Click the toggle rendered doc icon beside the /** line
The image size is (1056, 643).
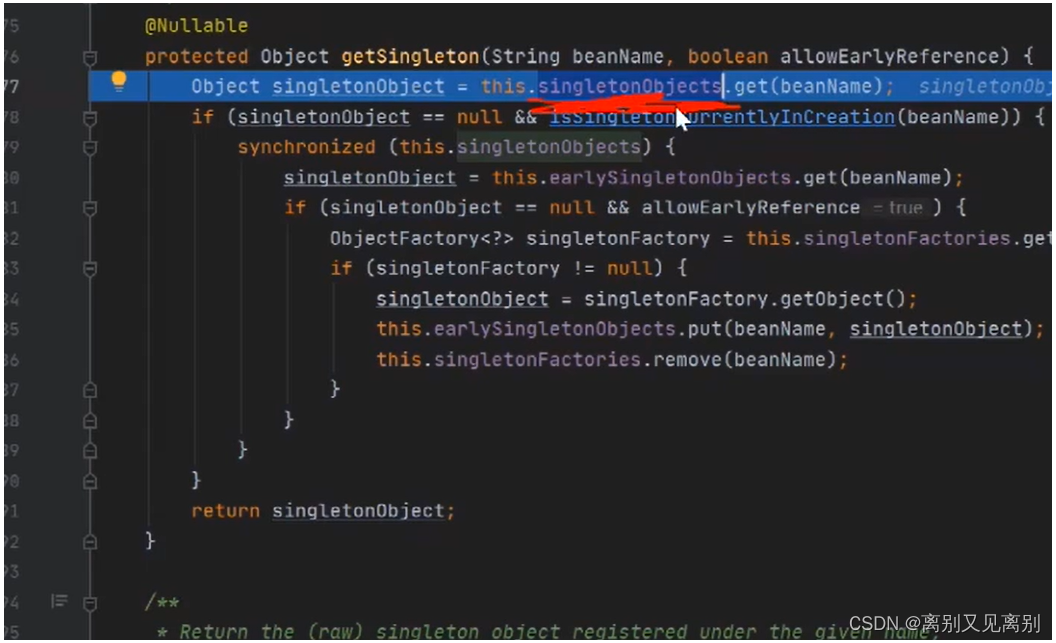click(59, 601)
